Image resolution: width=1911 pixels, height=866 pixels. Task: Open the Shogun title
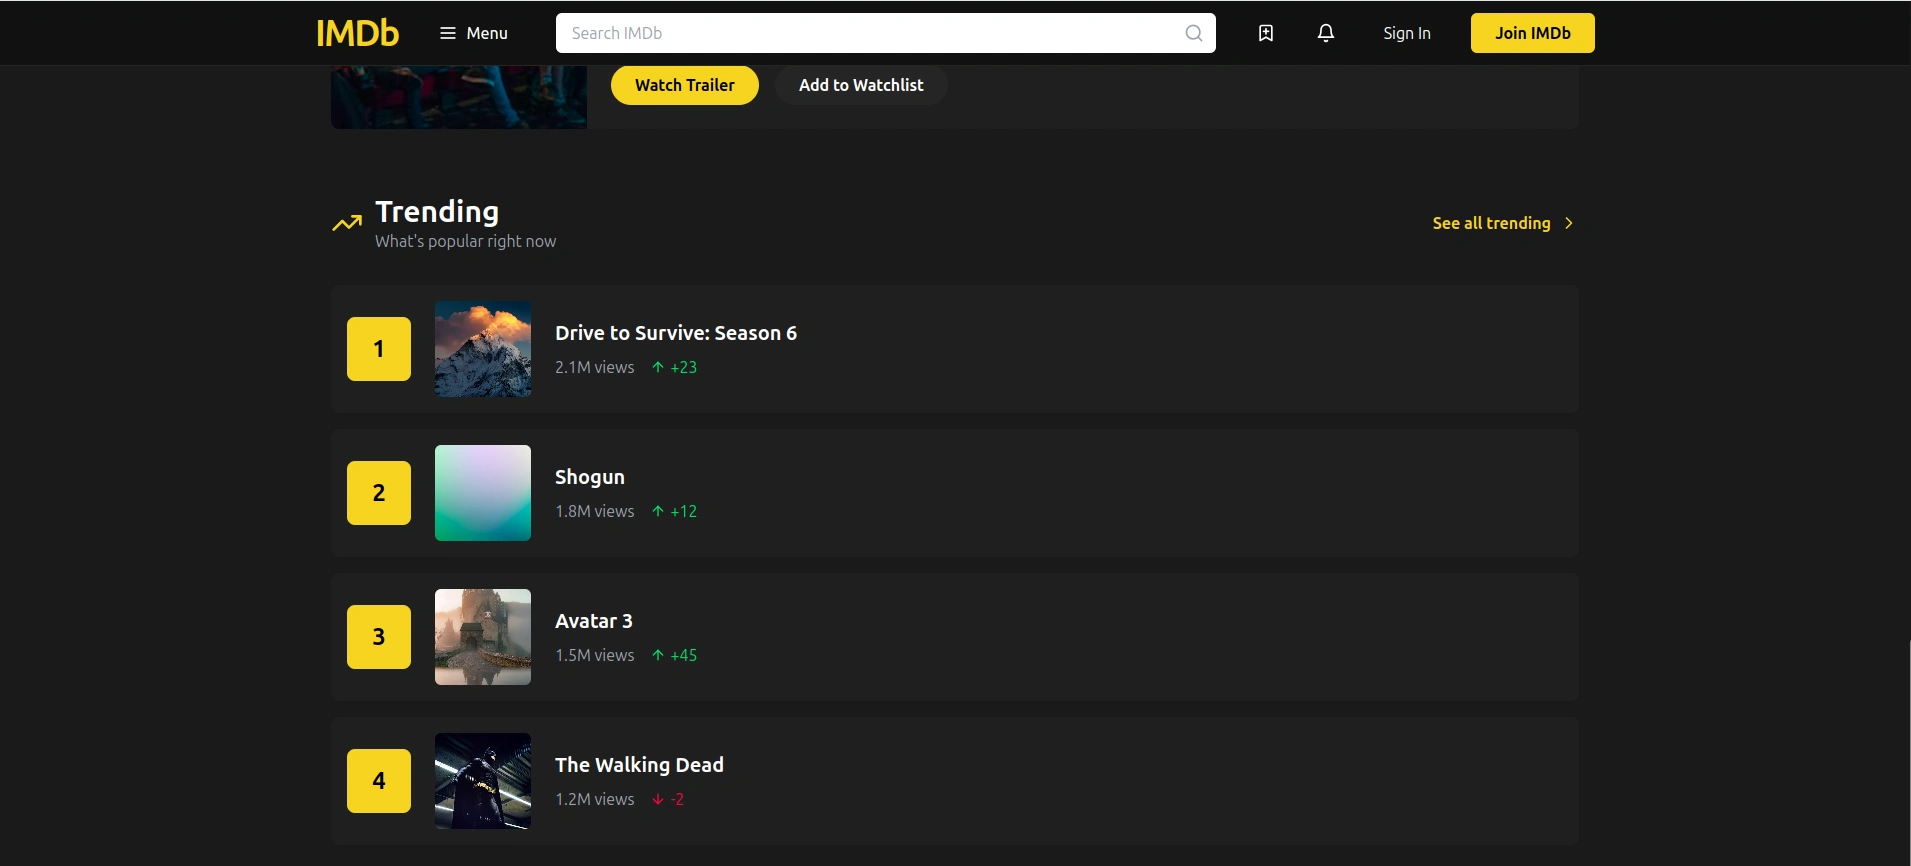click(x=590, y=477)
